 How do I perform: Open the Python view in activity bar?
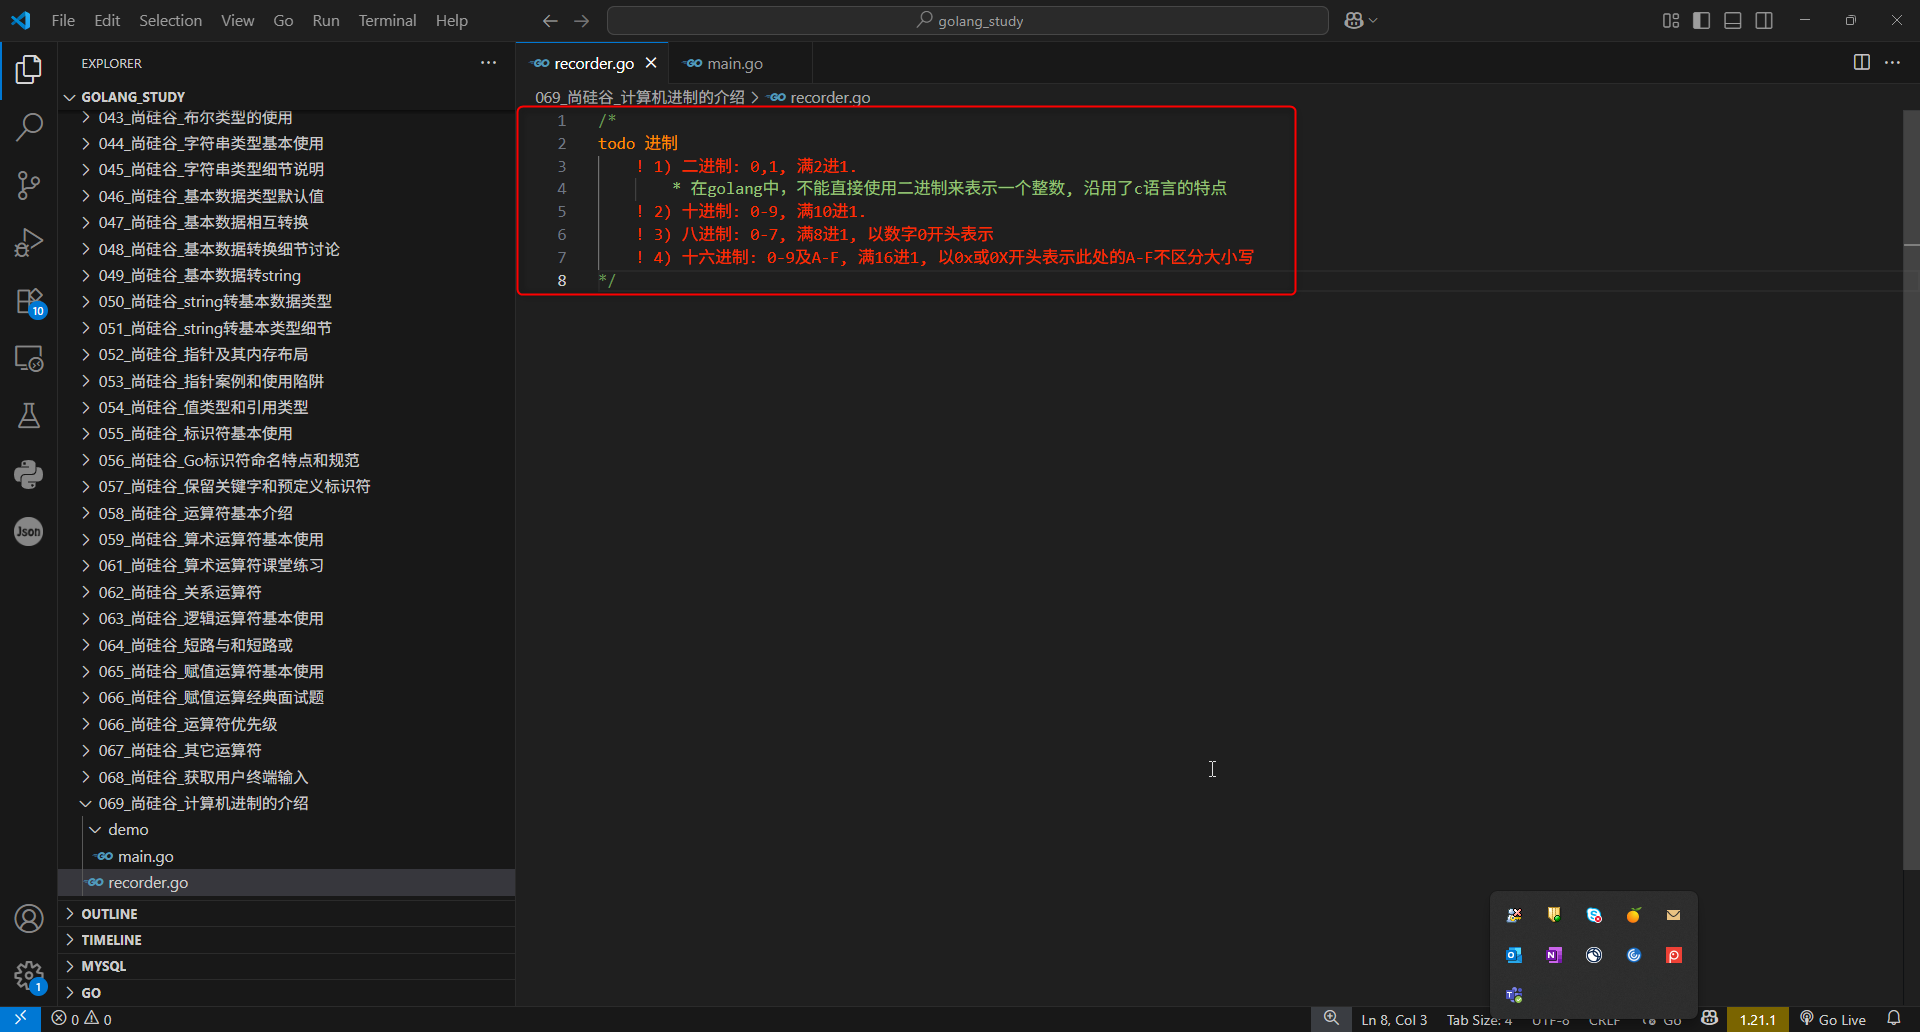click(29, 474)
